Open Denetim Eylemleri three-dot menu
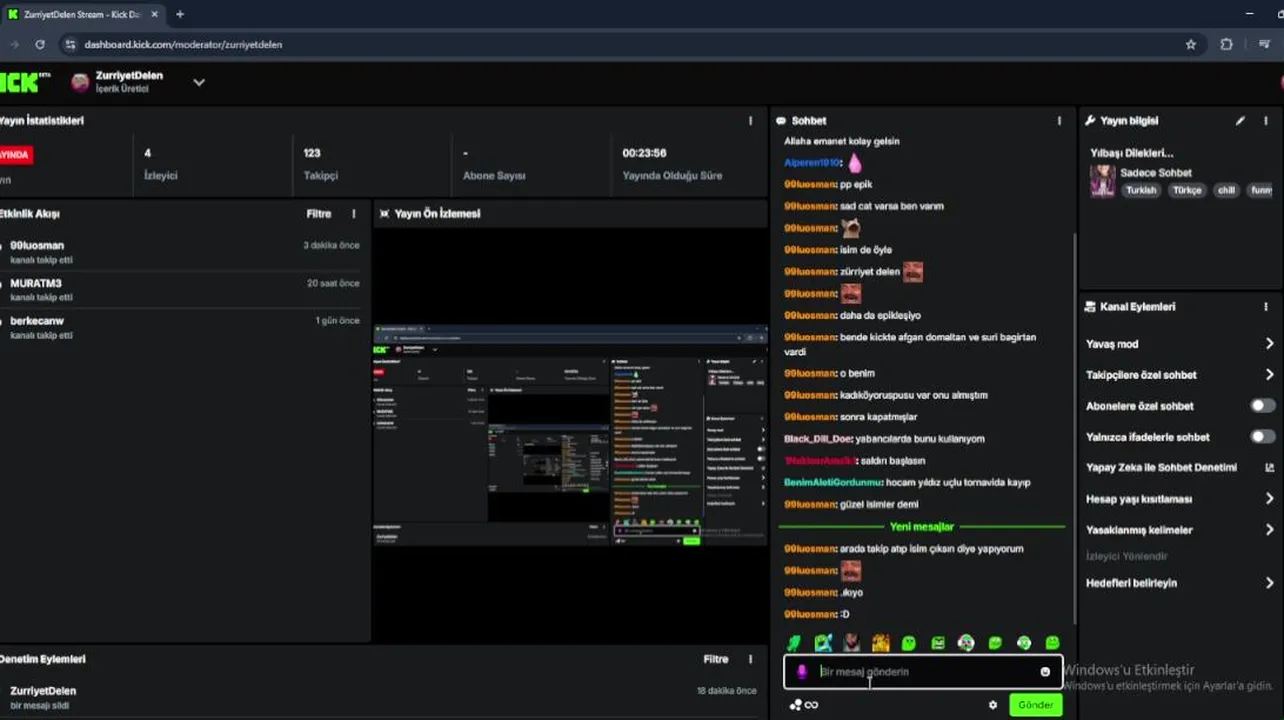The height and width of the screenshot is (720, 1284). pos(751,659)
